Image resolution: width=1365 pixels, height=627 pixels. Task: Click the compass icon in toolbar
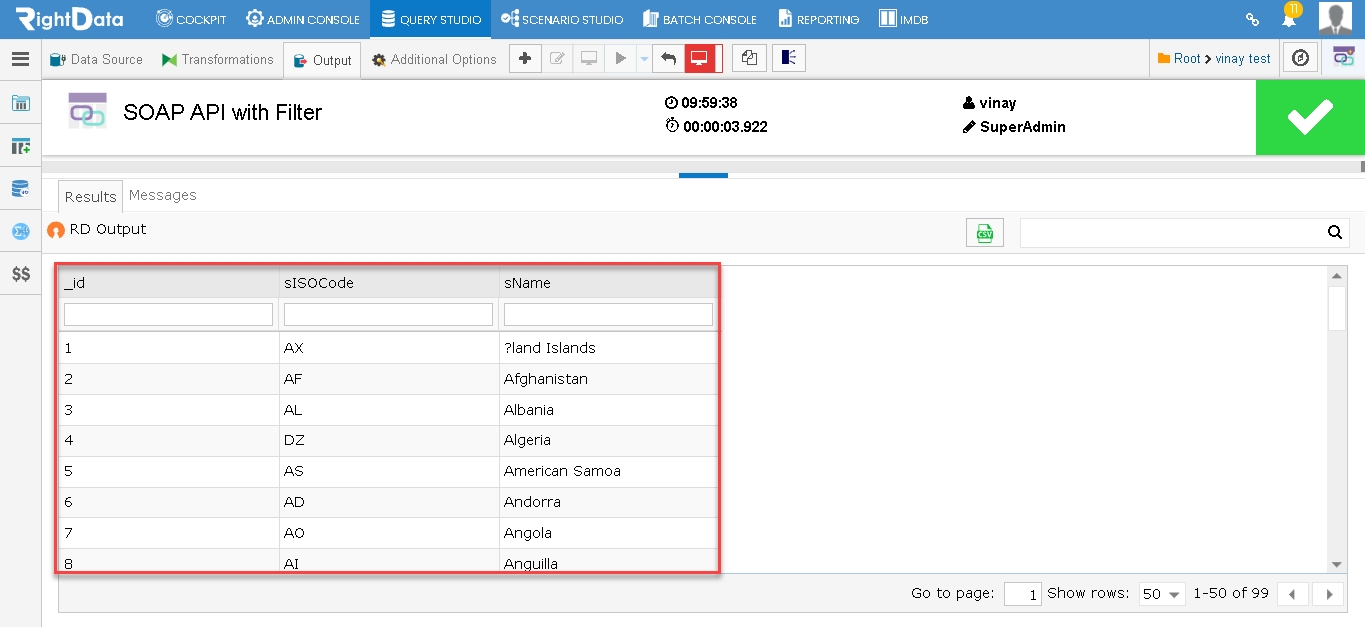click(x=1300, y=59)
